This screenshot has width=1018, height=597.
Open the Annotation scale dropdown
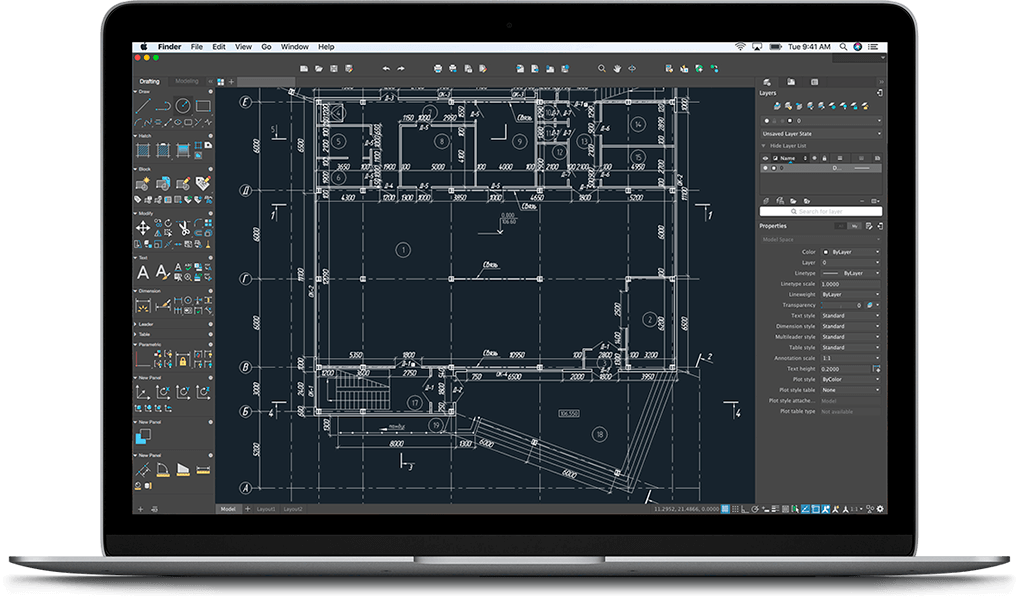click(x=849, y=358)
